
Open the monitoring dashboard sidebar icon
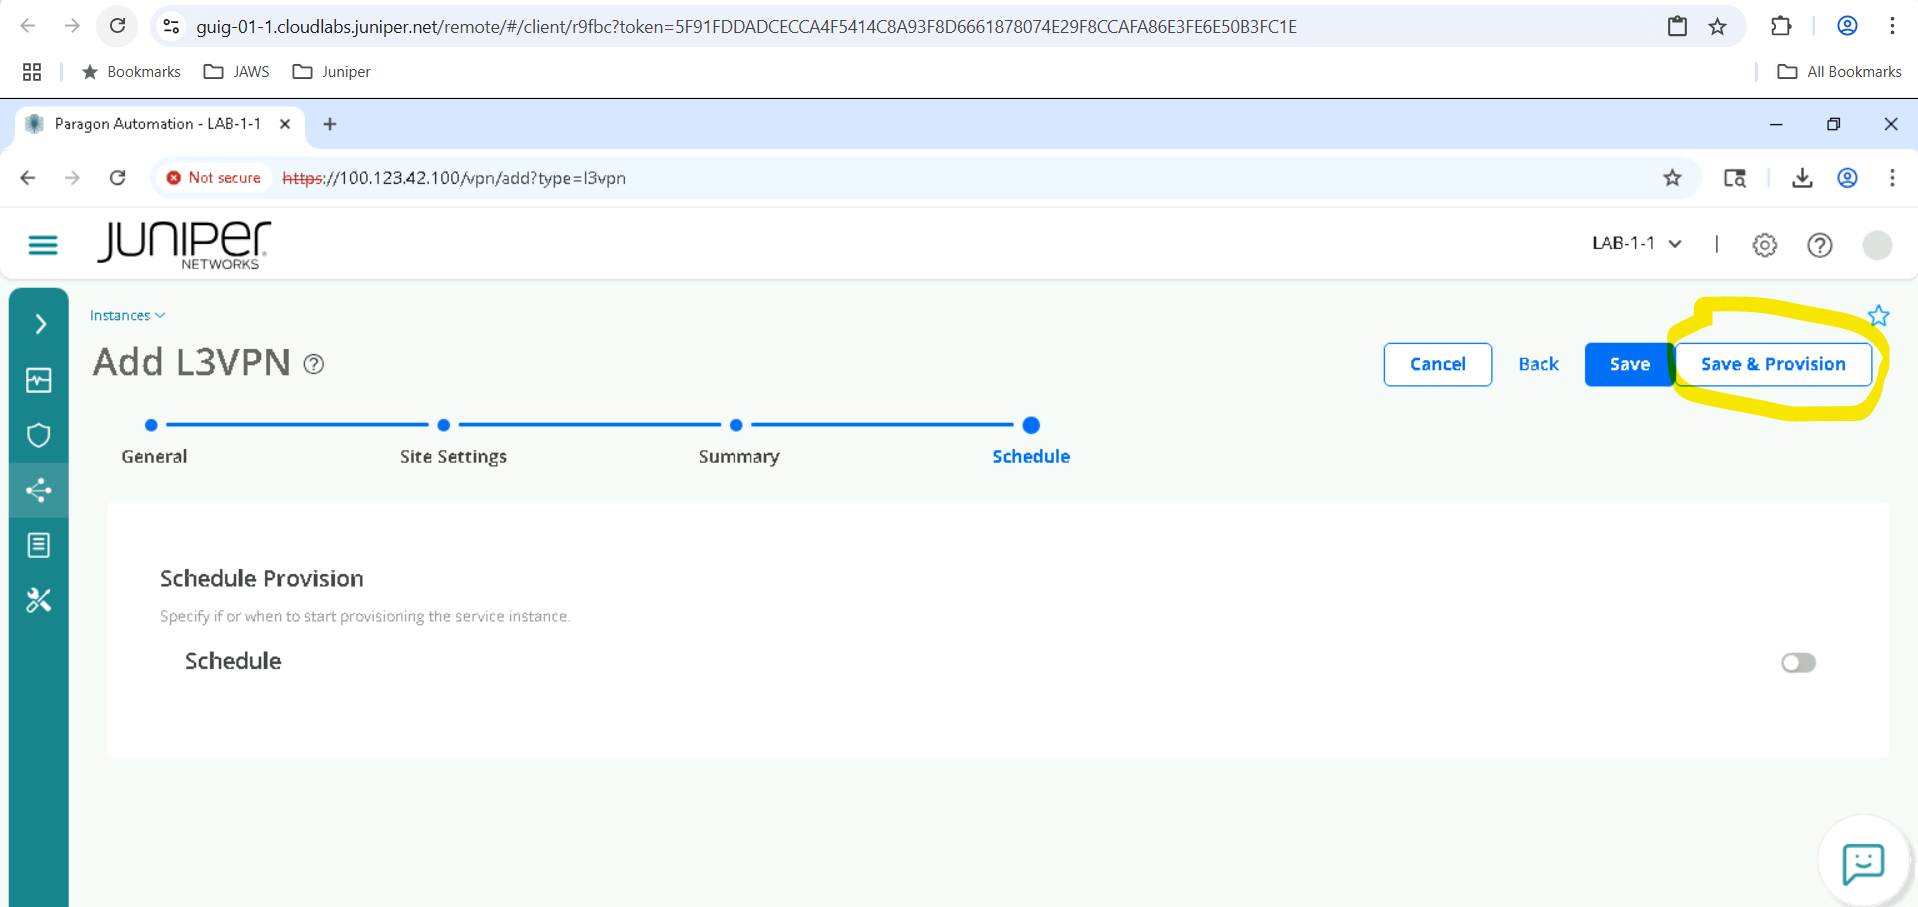click(x=38, y=380)
